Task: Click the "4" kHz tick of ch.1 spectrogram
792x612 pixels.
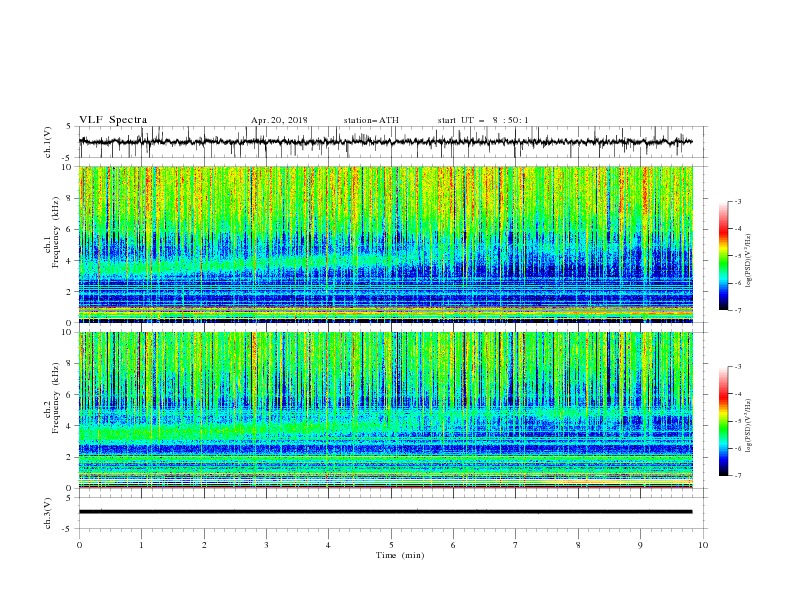Action: coord(70,261)
